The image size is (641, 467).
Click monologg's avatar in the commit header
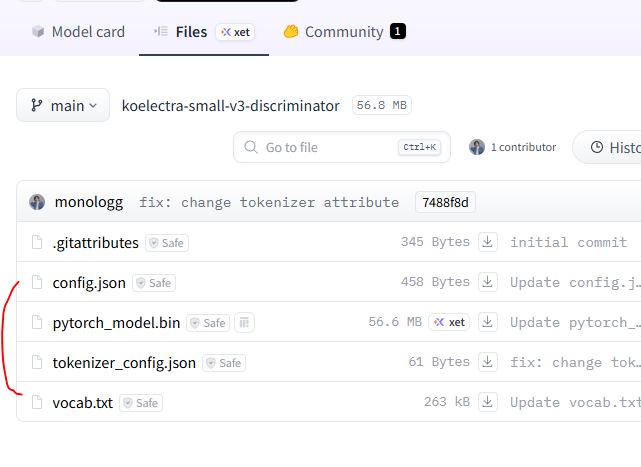click(37, 202)
